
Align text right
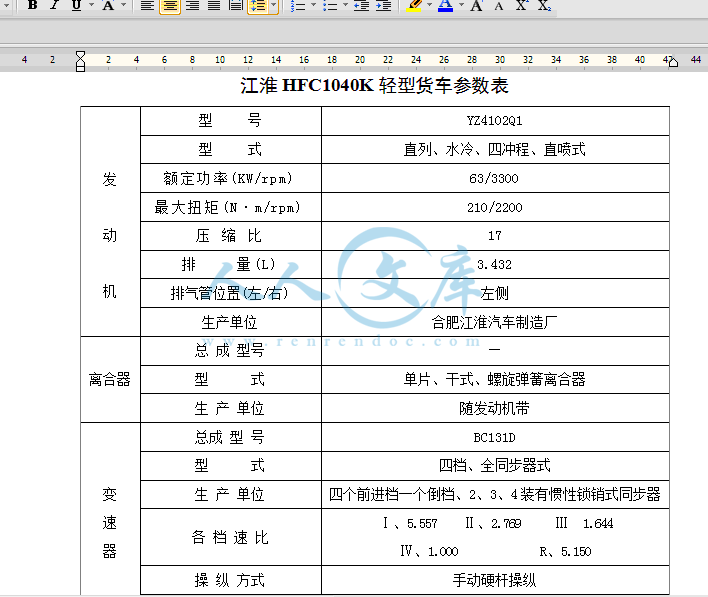click(192, 5)
